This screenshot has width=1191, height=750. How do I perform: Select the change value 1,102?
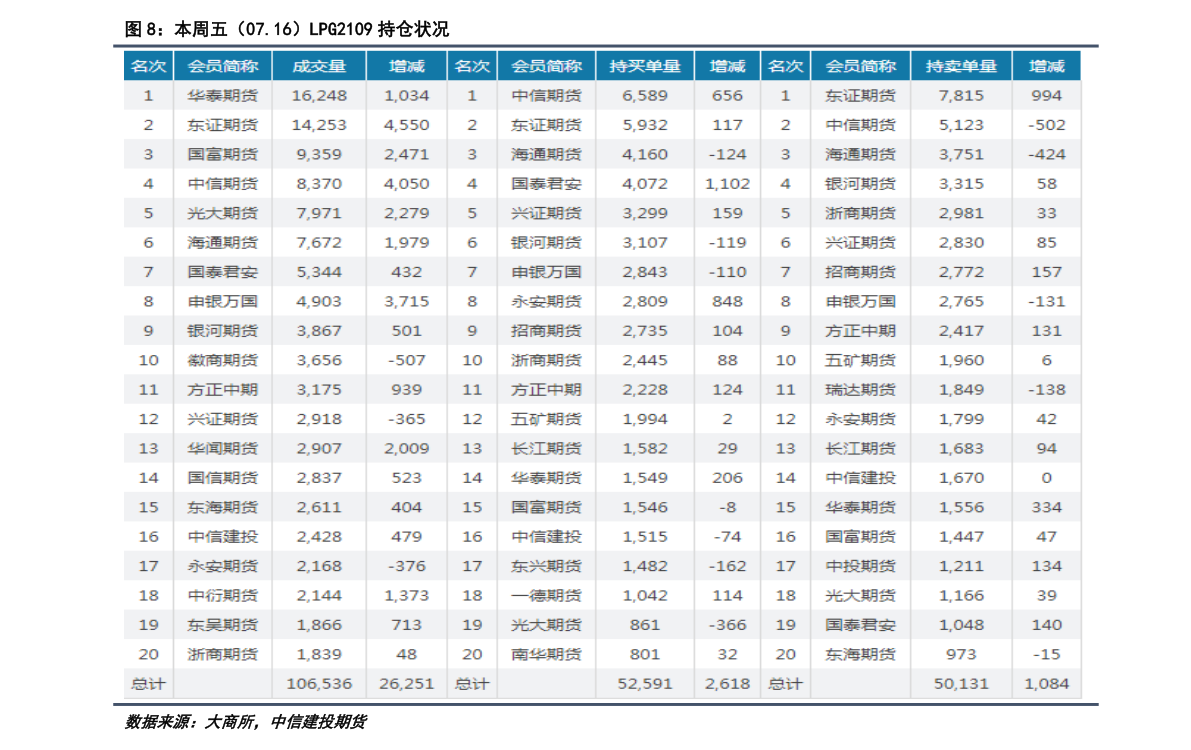coord(727,184)
